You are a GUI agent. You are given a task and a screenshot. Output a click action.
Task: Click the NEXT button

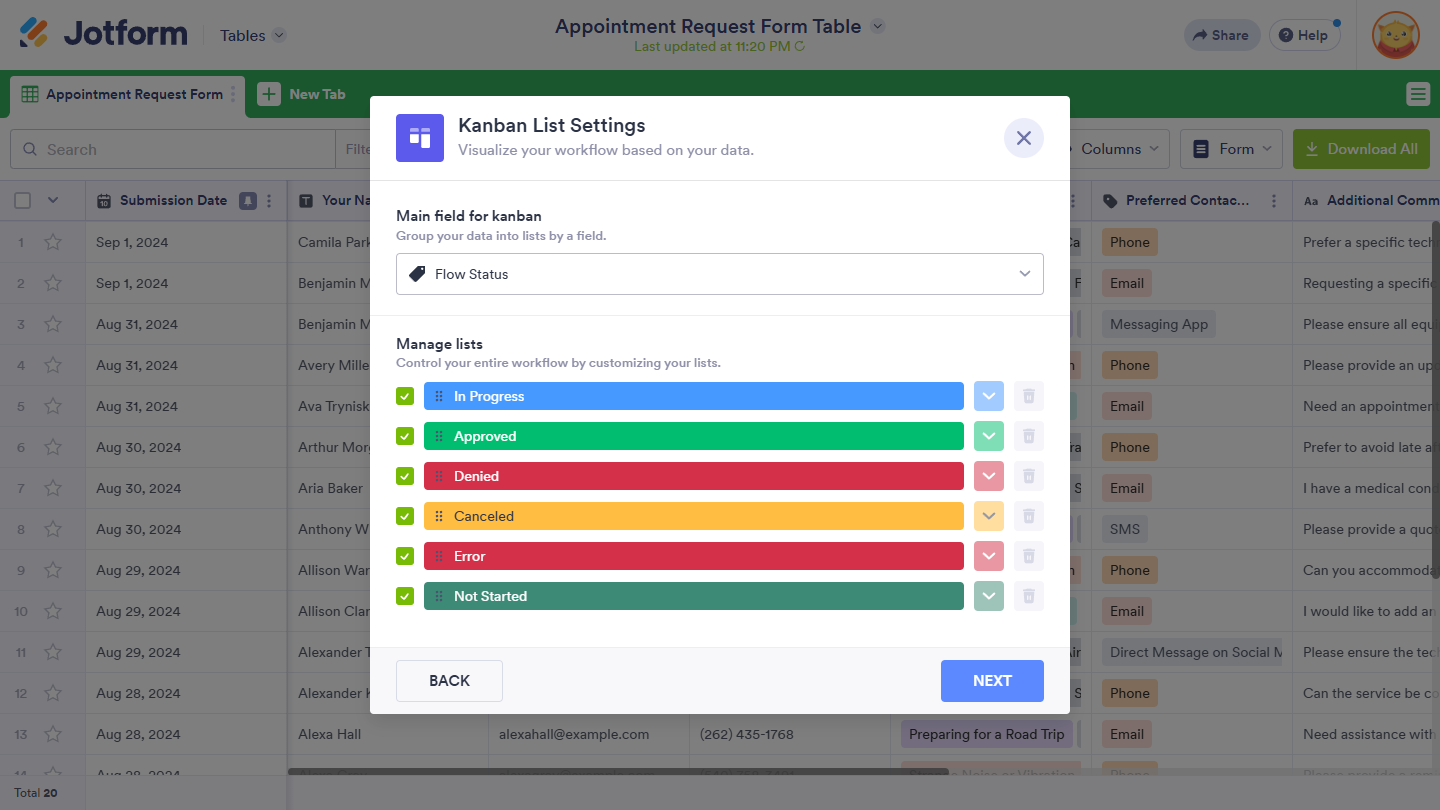[x=992, y=681]
